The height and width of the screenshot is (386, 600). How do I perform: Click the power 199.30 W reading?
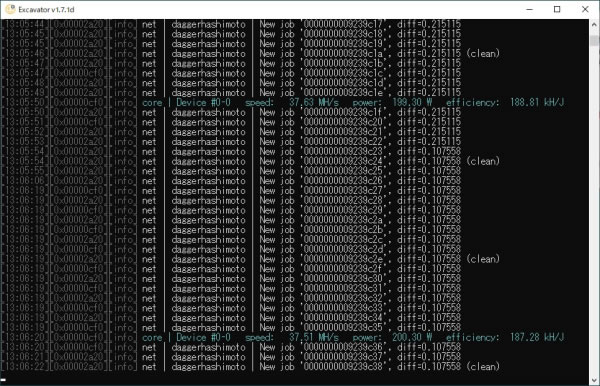[x=412, y=103]
